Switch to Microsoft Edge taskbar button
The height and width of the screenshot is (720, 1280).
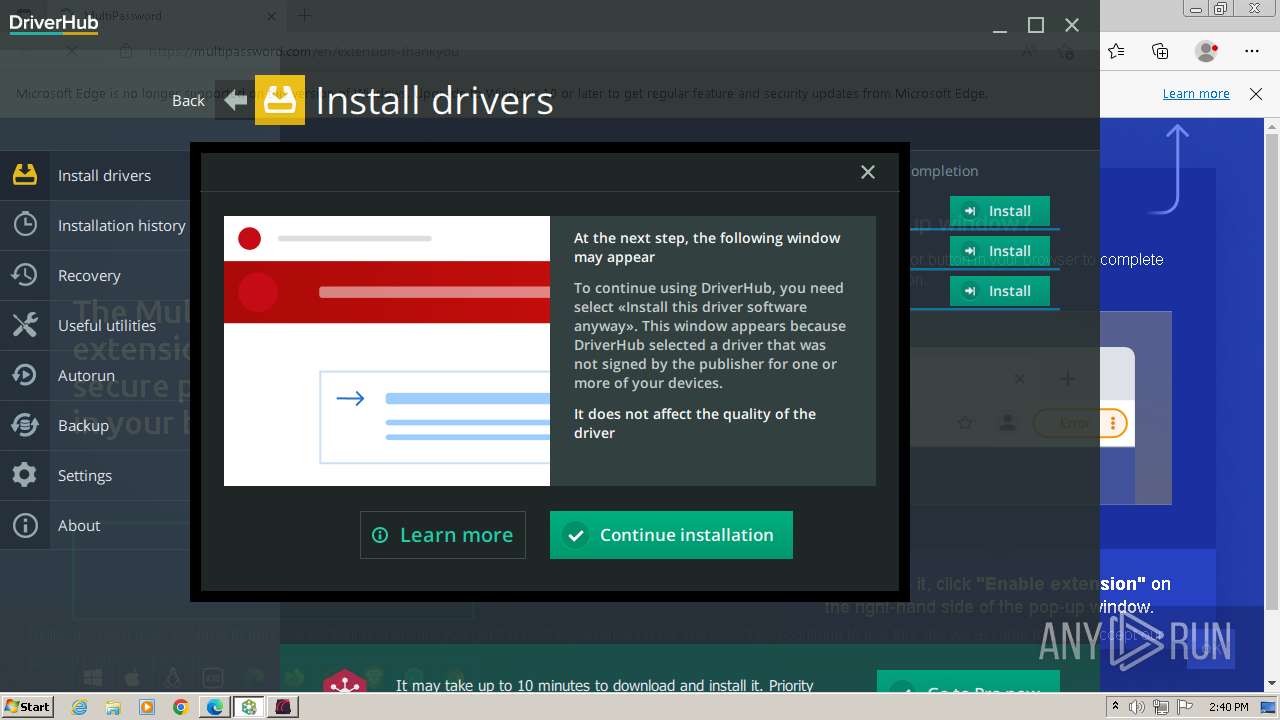click(214, 707)
